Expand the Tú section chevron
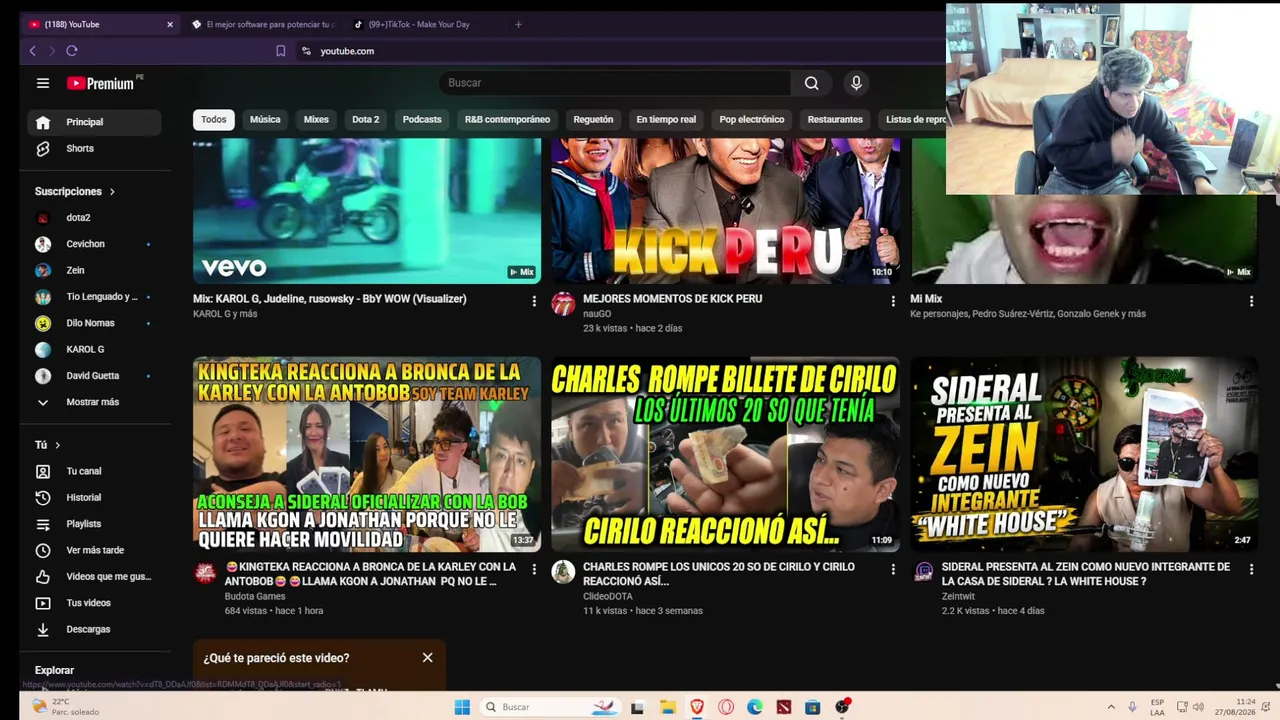The height and width of the screenshot is (720, 1280). pos(57,445)
